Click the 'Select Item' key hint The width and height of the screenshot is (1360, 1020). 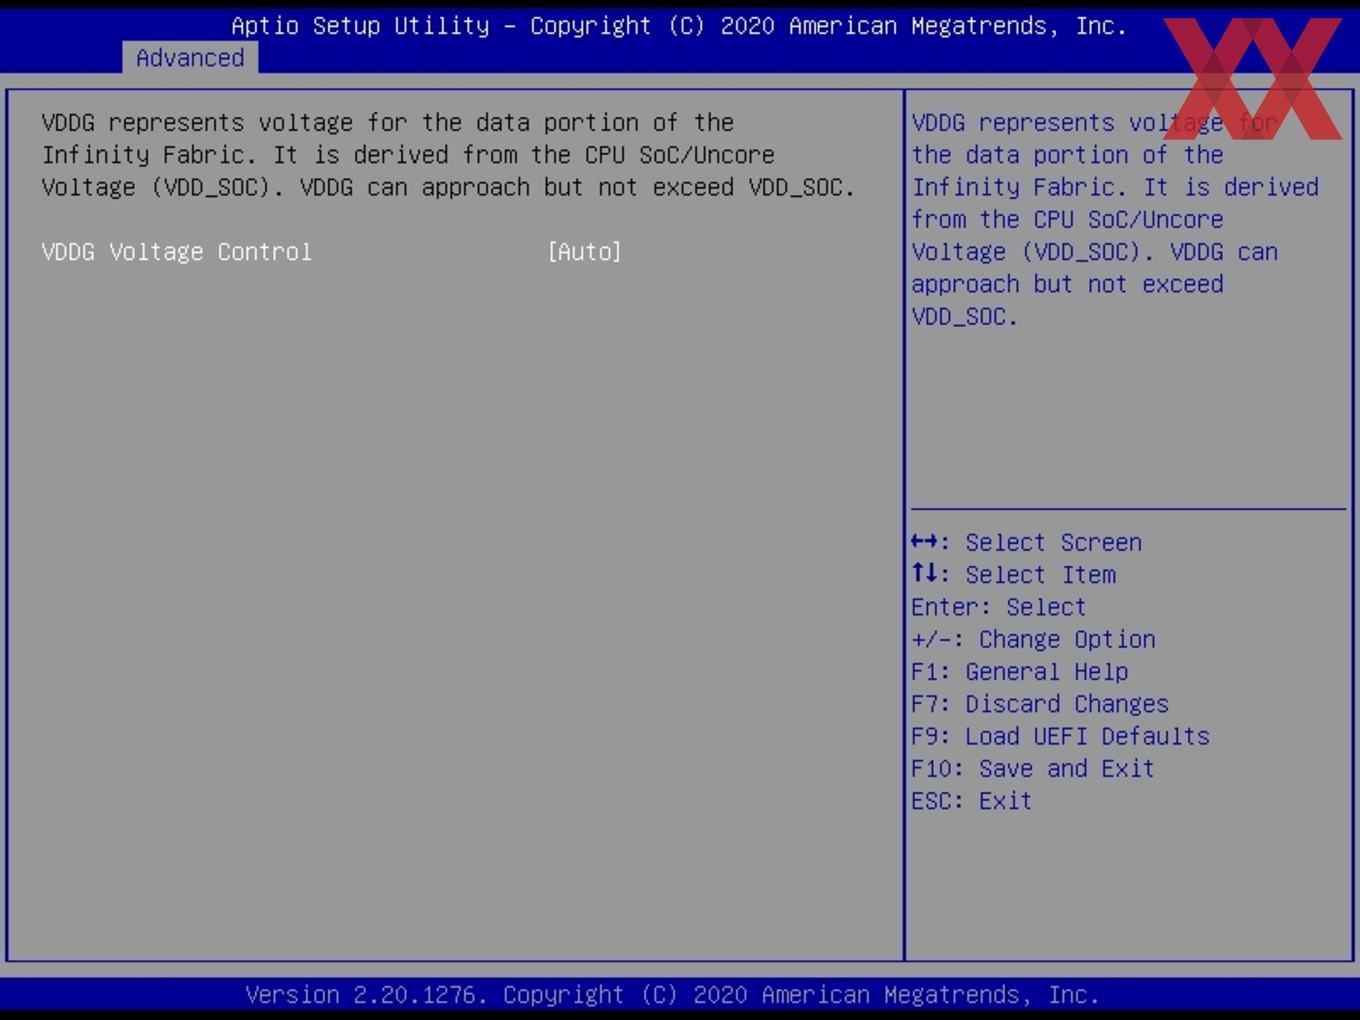(x=1014, y=575)
